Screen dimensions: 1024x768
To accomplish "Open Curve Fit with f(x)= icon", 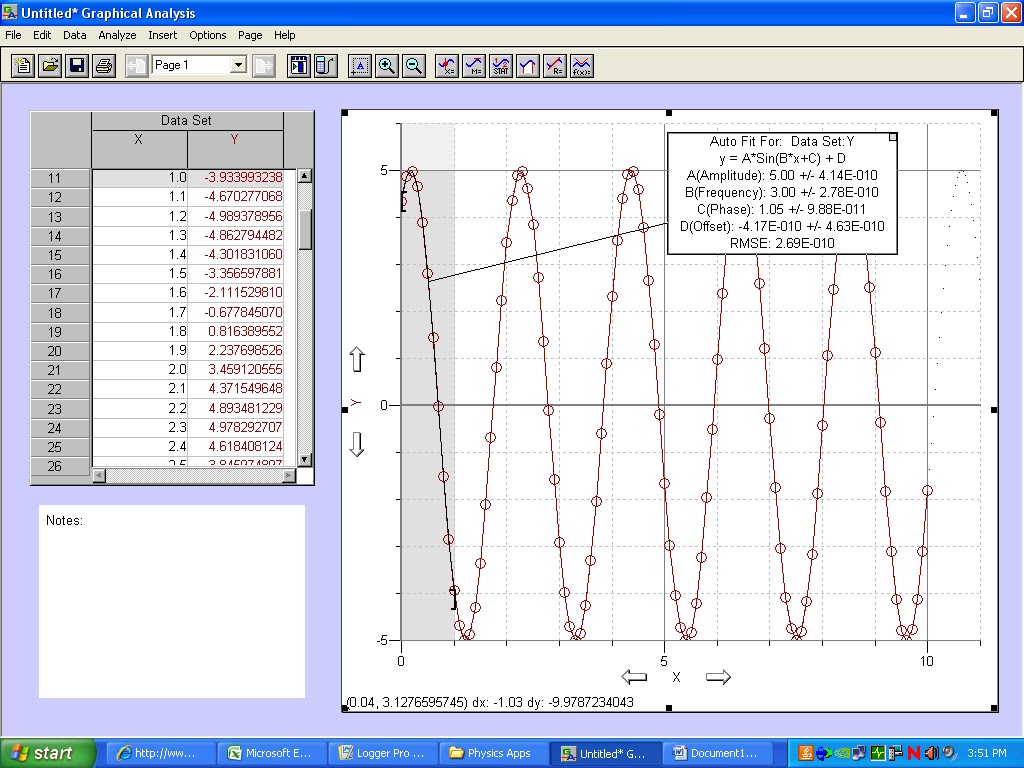I will click(581, 66).
